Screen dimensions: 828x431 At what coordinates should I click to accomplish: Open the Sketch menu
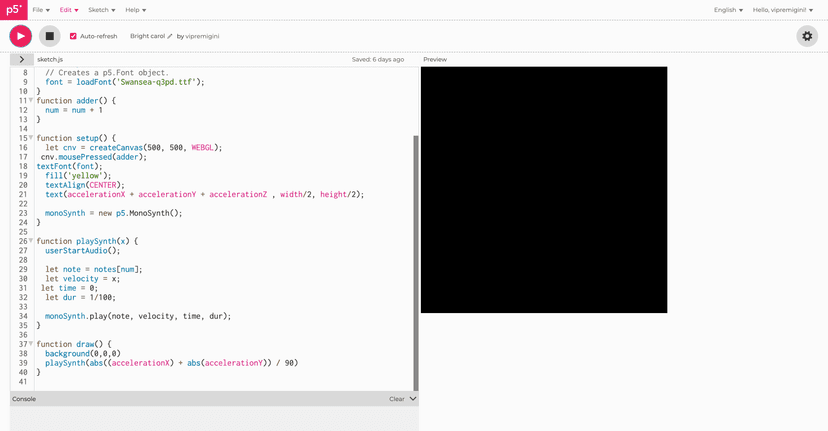coord(101,10)
